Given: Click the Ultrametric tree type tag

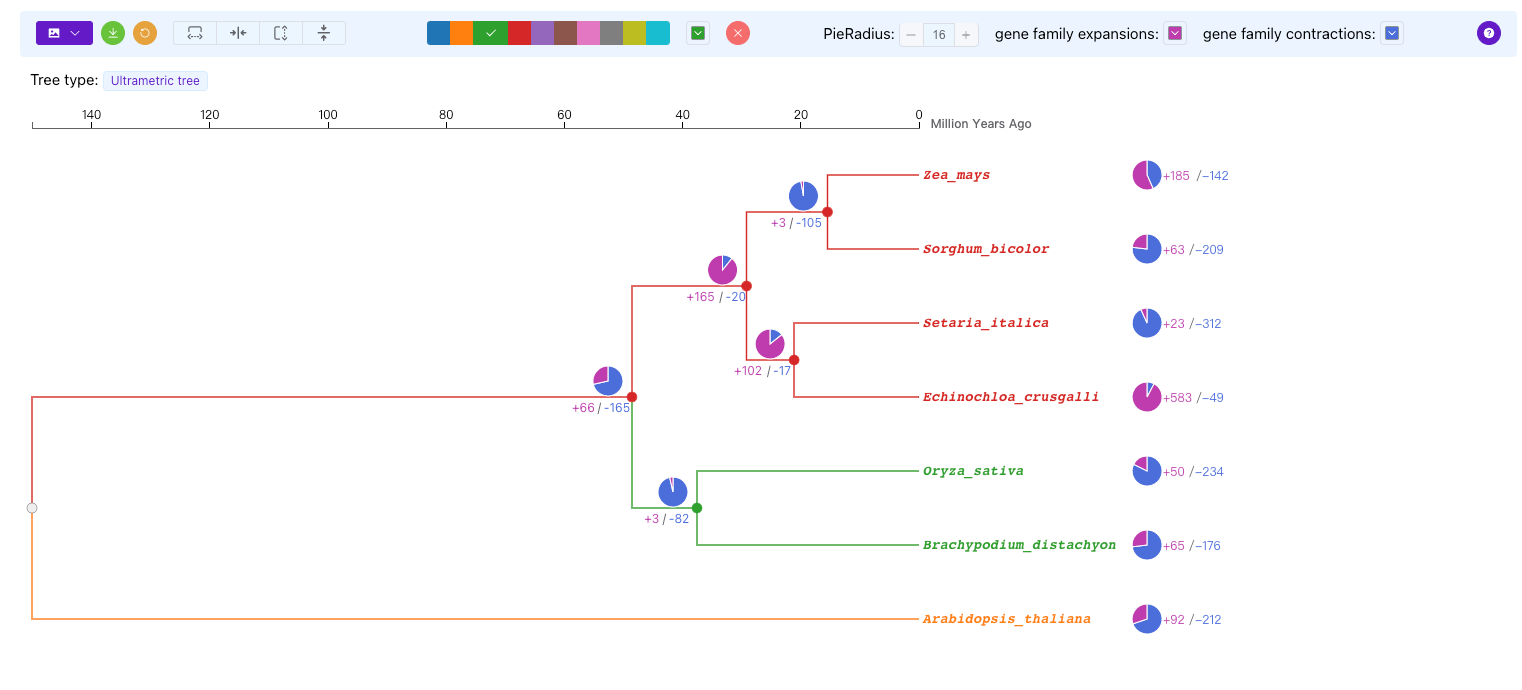Looking at the screenshot, I should pyautogui.click(x=155, y=81).
